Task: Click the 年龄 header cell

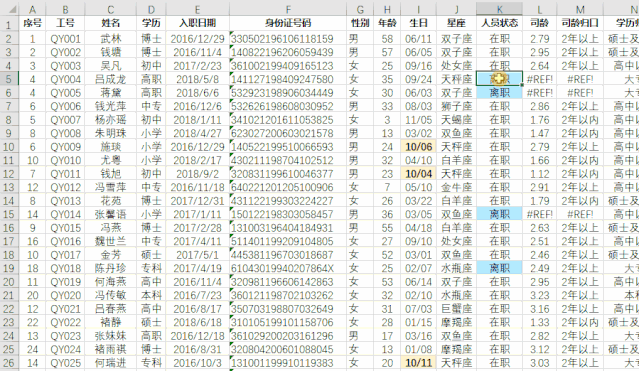Action: point(387,23)
